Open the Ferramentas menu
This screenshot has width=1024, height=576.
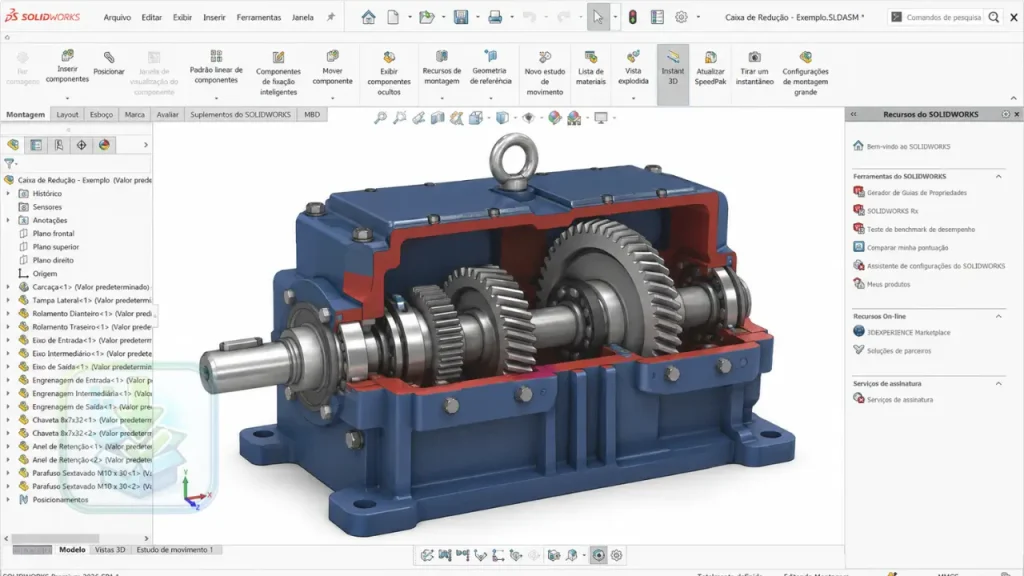point(259,18)
